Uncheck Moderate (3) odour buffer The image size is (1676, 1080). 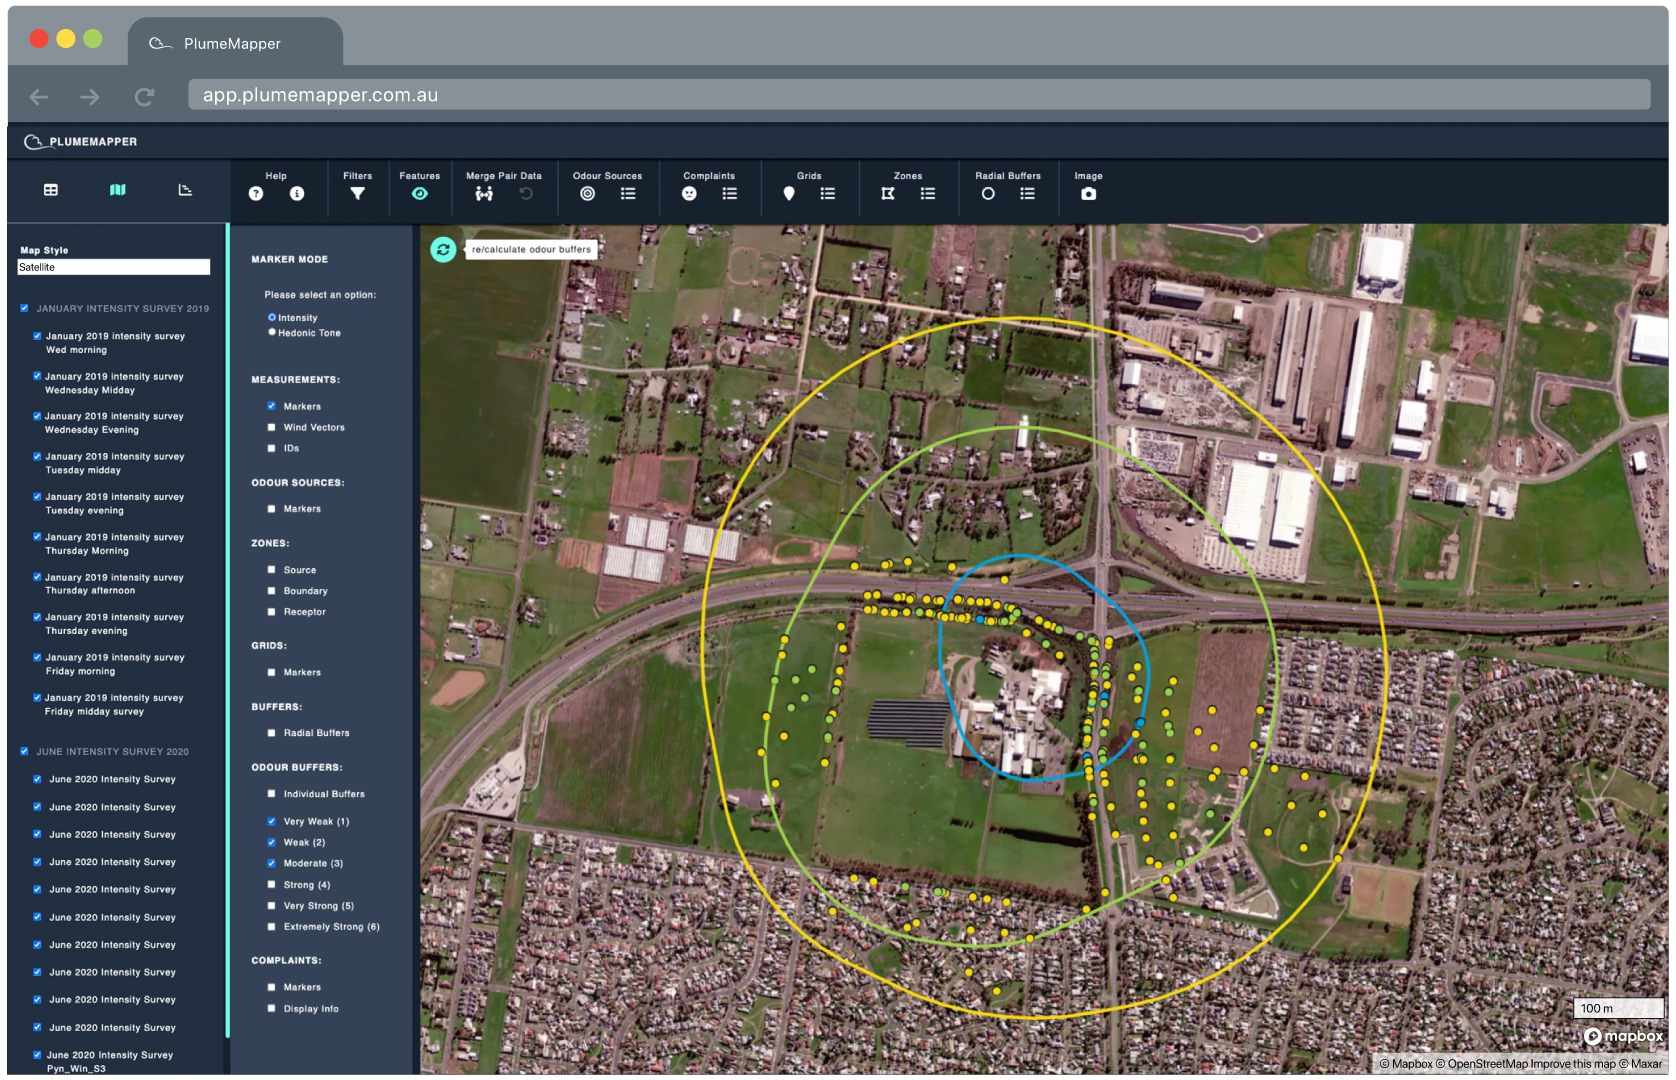[271, 863]
